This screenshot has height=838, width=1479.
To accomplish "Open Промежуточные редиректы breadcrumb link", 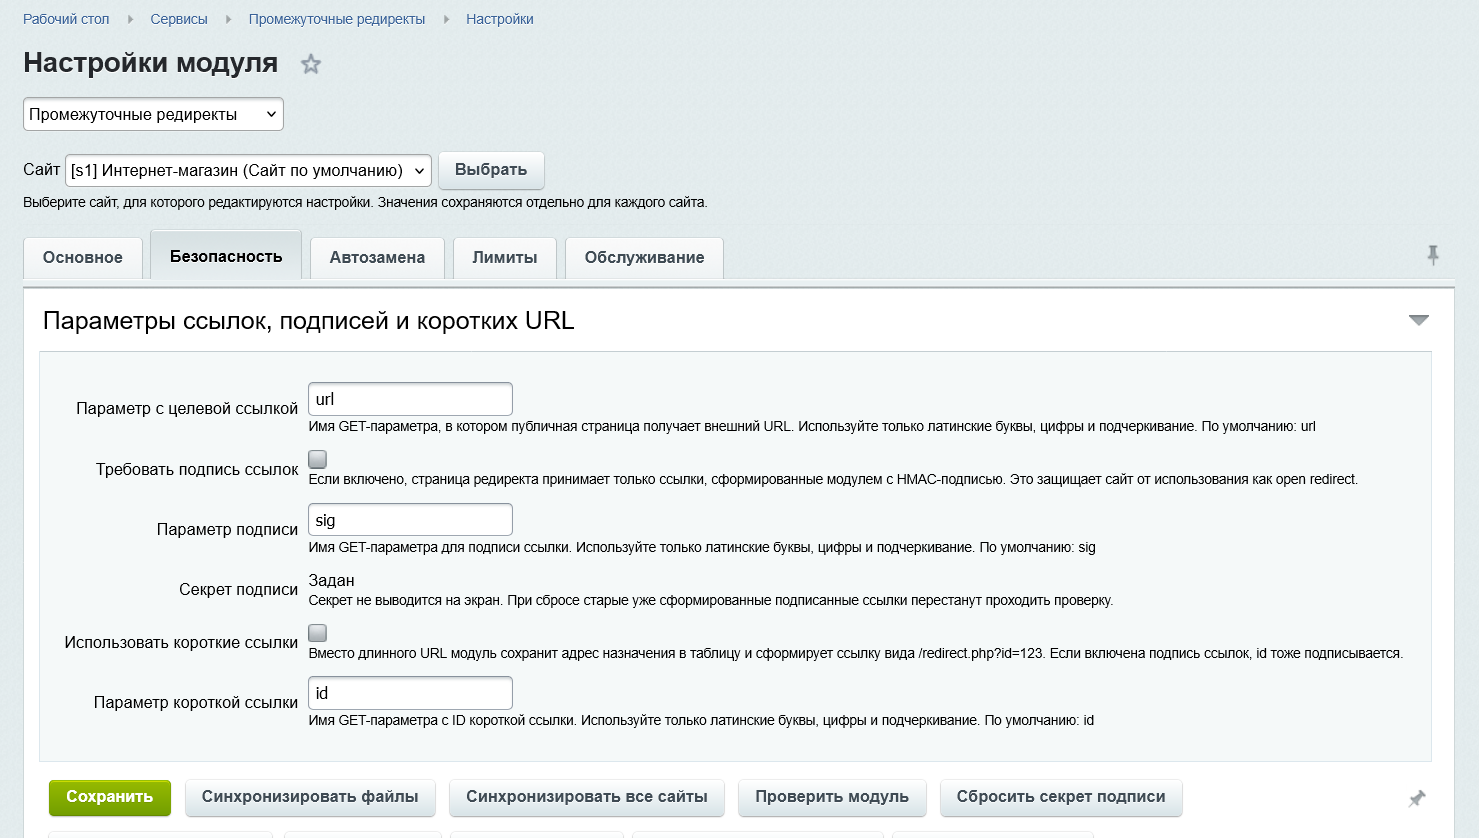I will (x=337, y=19).
